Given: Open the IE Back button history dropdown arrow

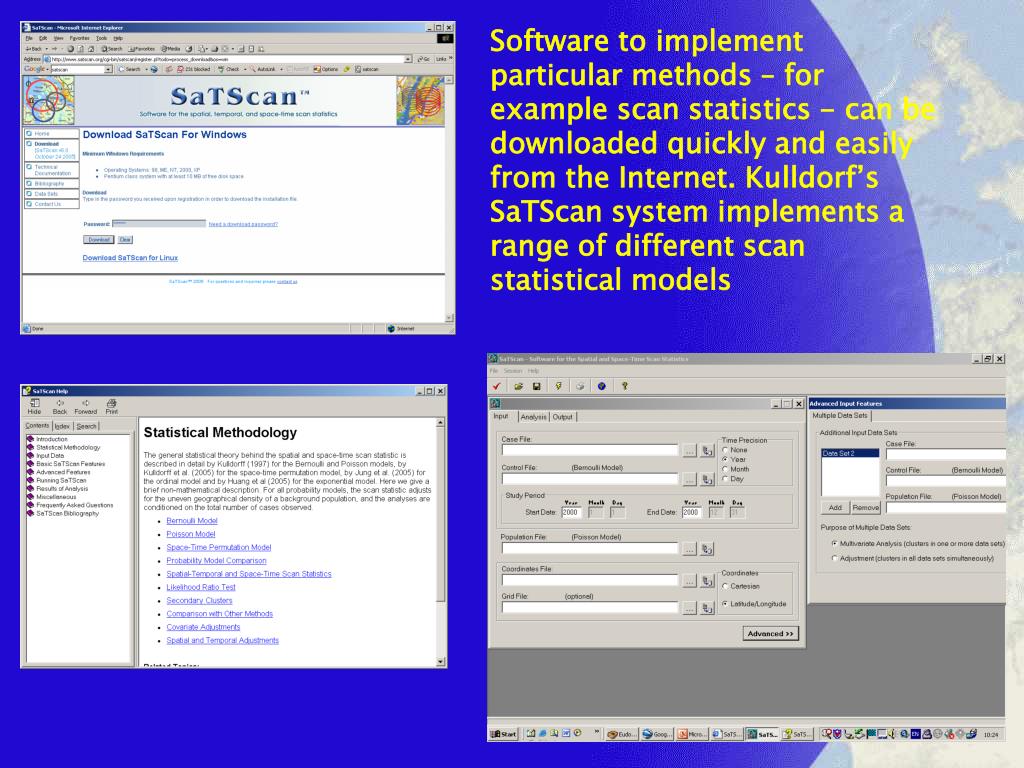Looking at the screenshot, I should tap(47, 49).
